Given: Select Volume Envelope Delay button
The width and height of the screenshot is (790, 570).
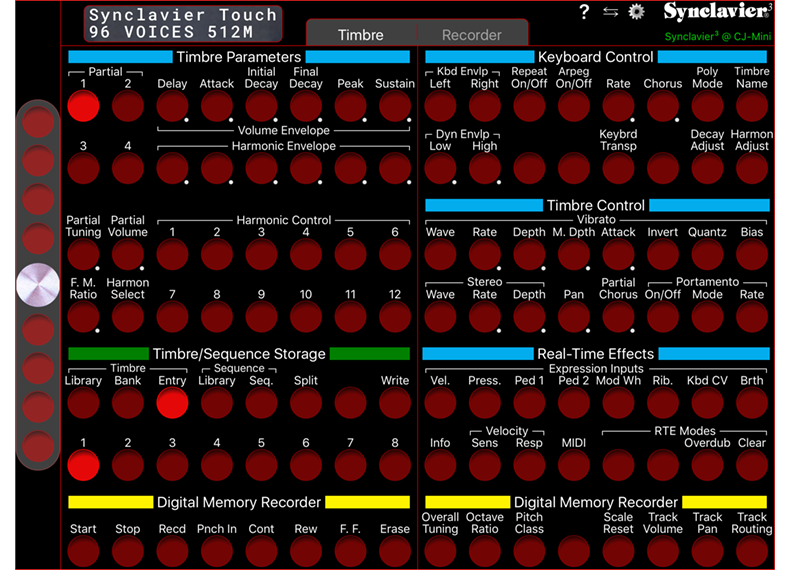Looking at the screenshot, I should tap(172, 106).
